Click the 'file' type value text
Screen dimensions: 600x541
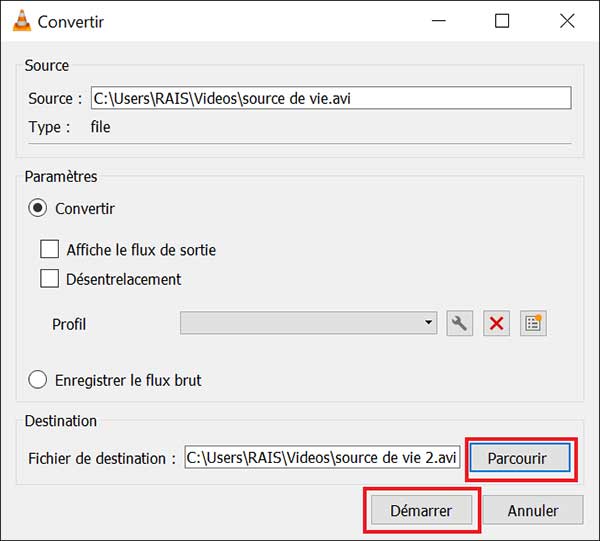100,127
